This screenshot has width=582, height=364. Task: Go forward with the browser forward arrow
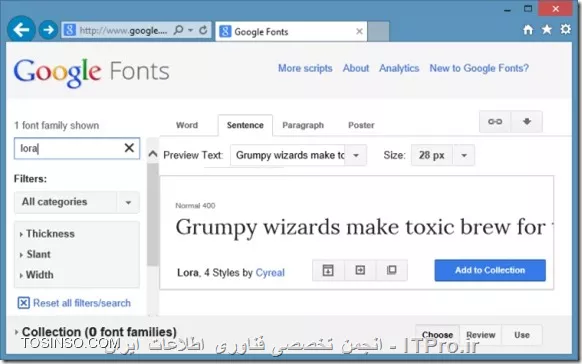(48, 30)
